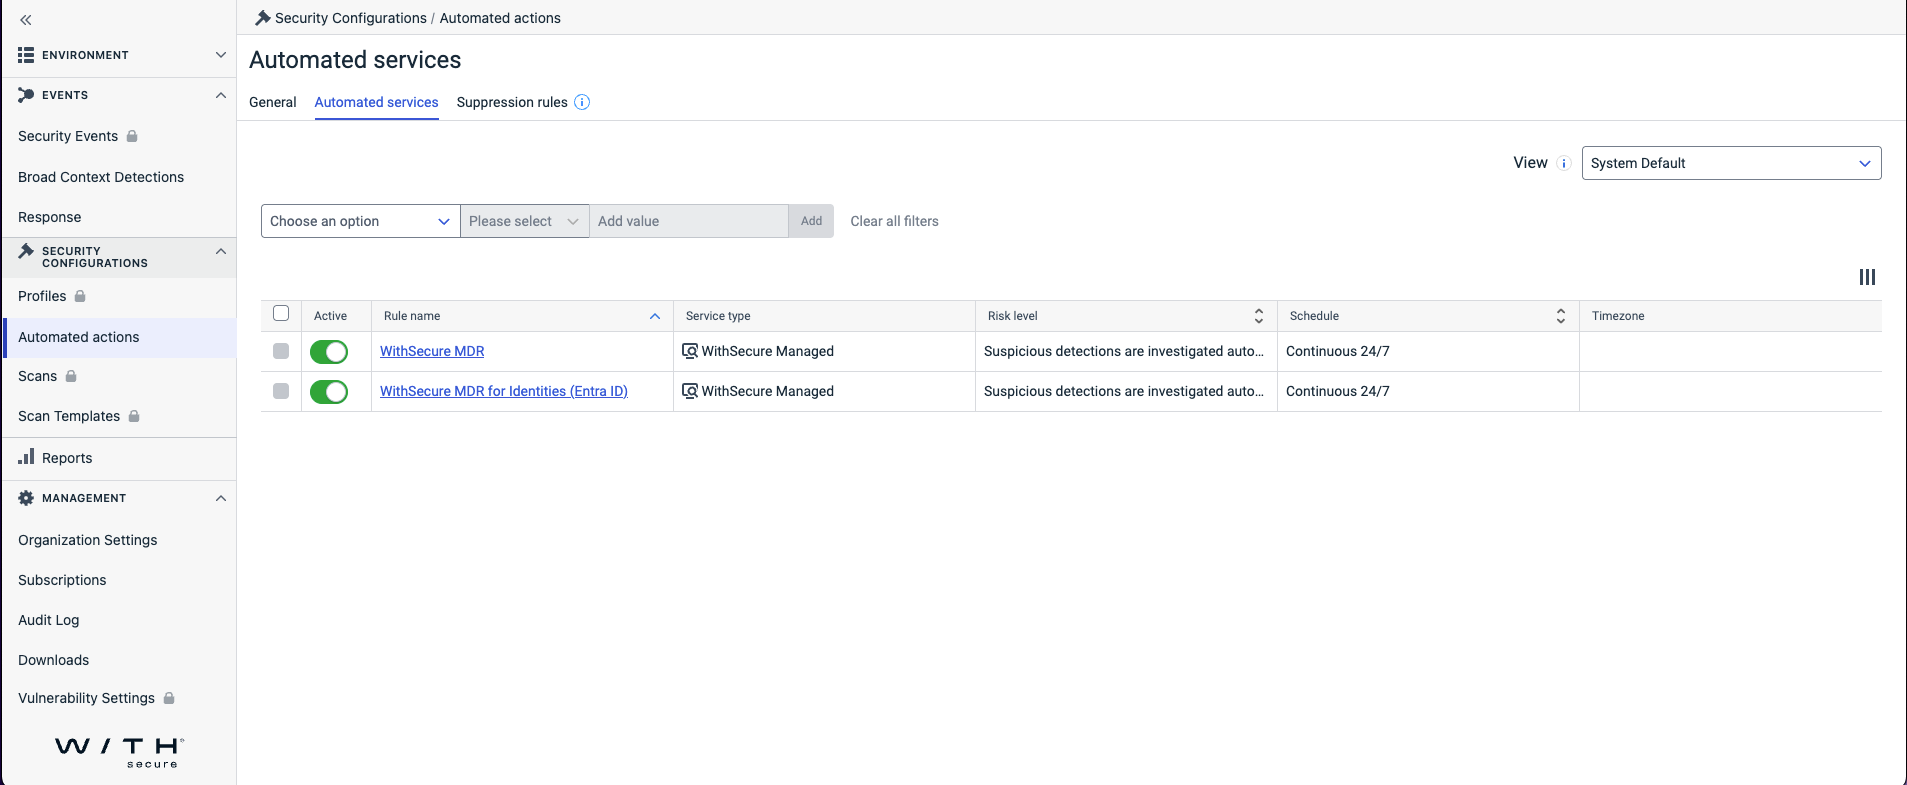
Task: Open Downloads in sidebar
Action: [53, 660]
